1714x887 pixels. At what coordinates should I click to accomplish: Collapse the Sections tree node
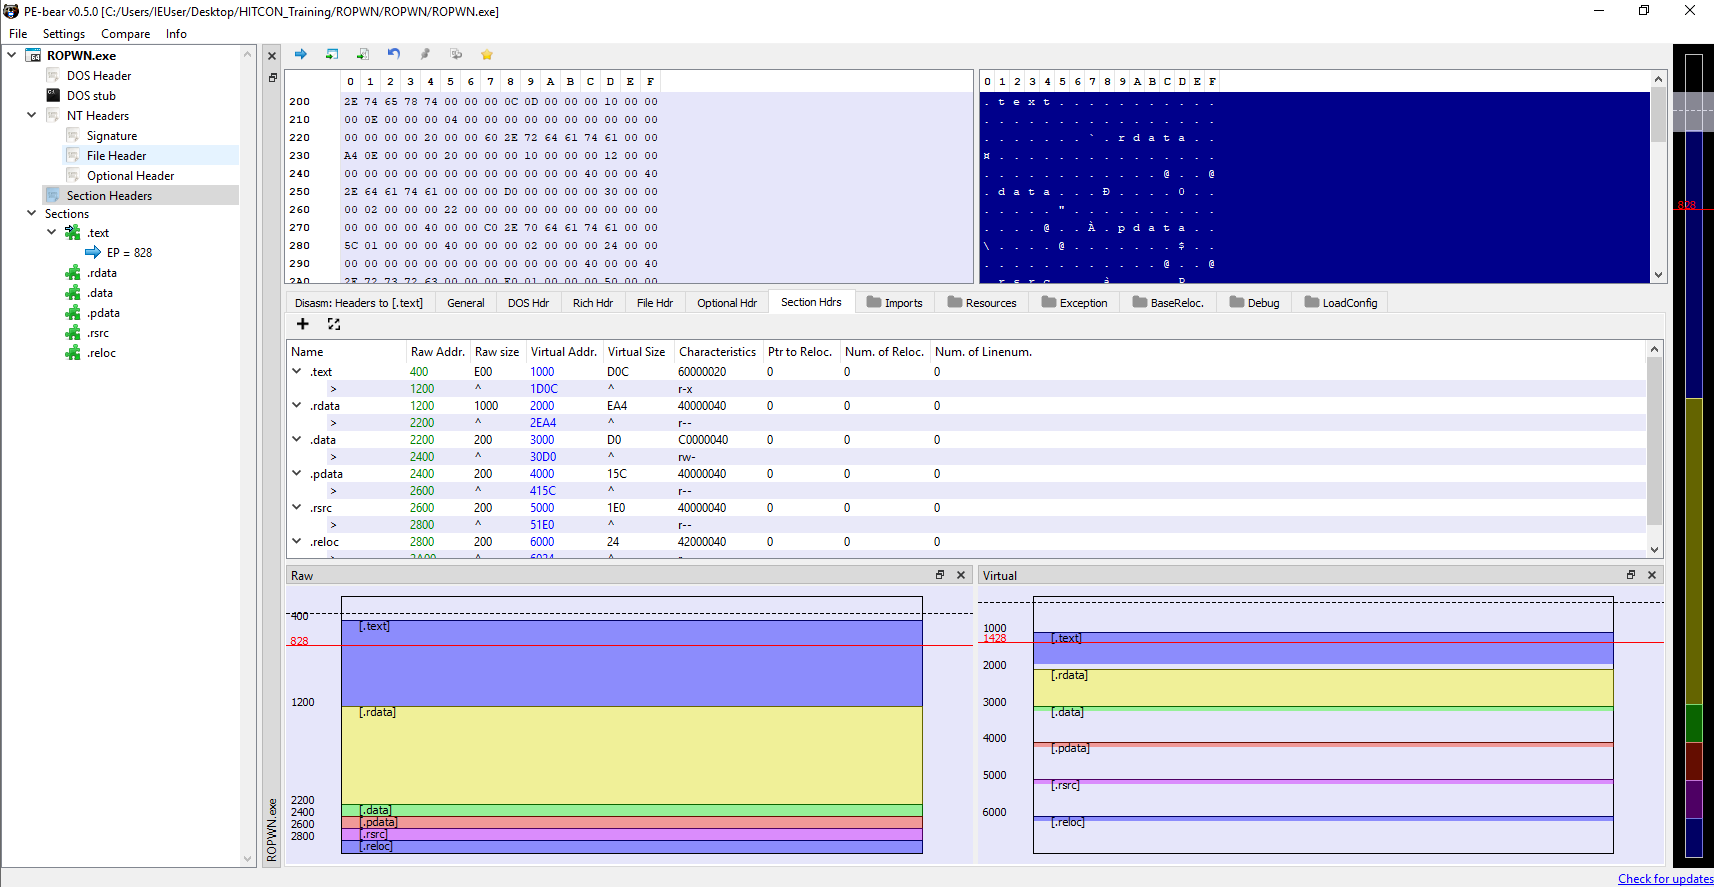(31, 213)
